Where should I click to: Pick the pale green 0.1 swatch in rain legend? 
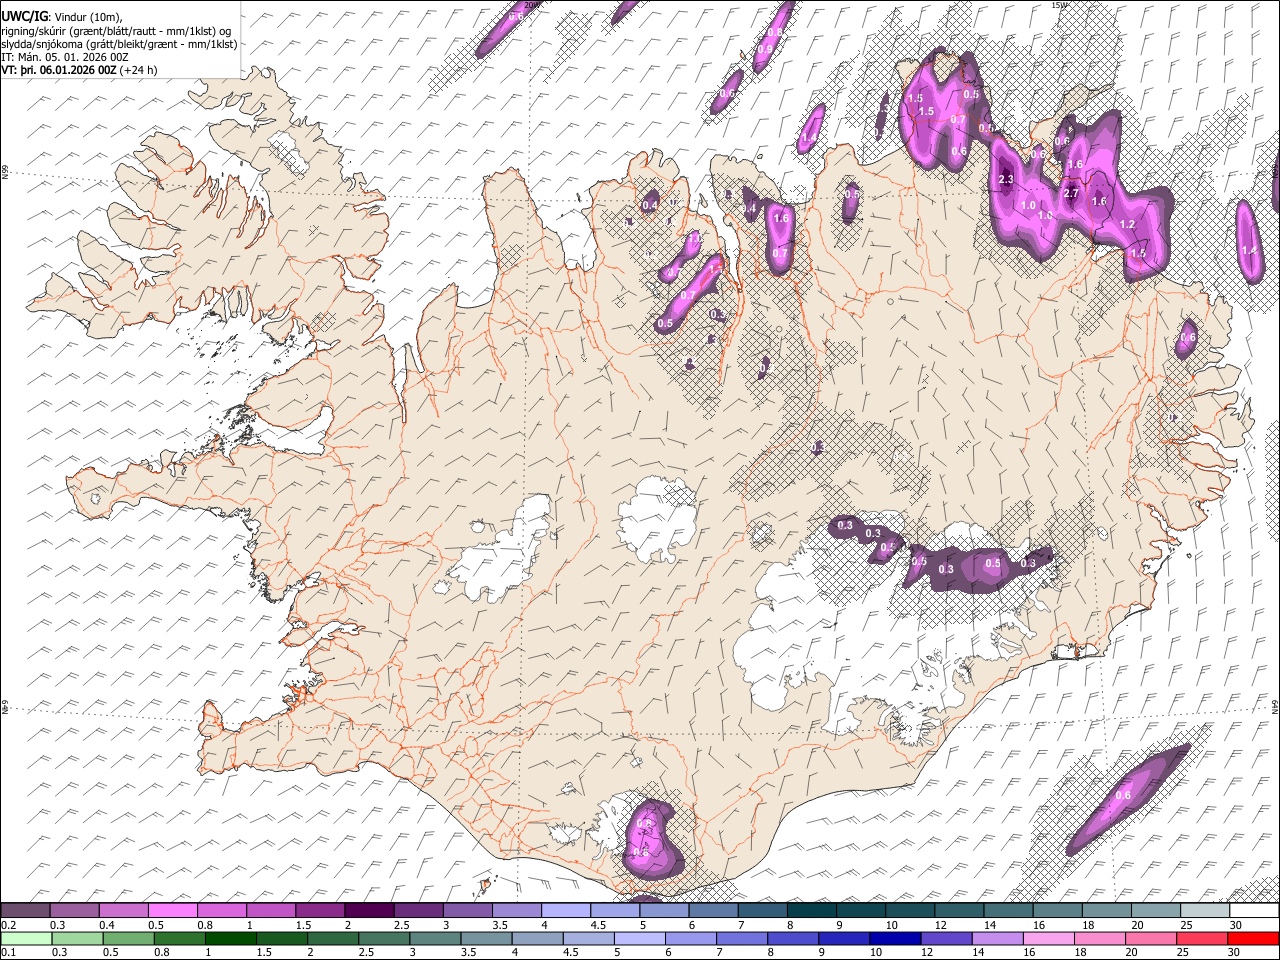click(25, 938)
